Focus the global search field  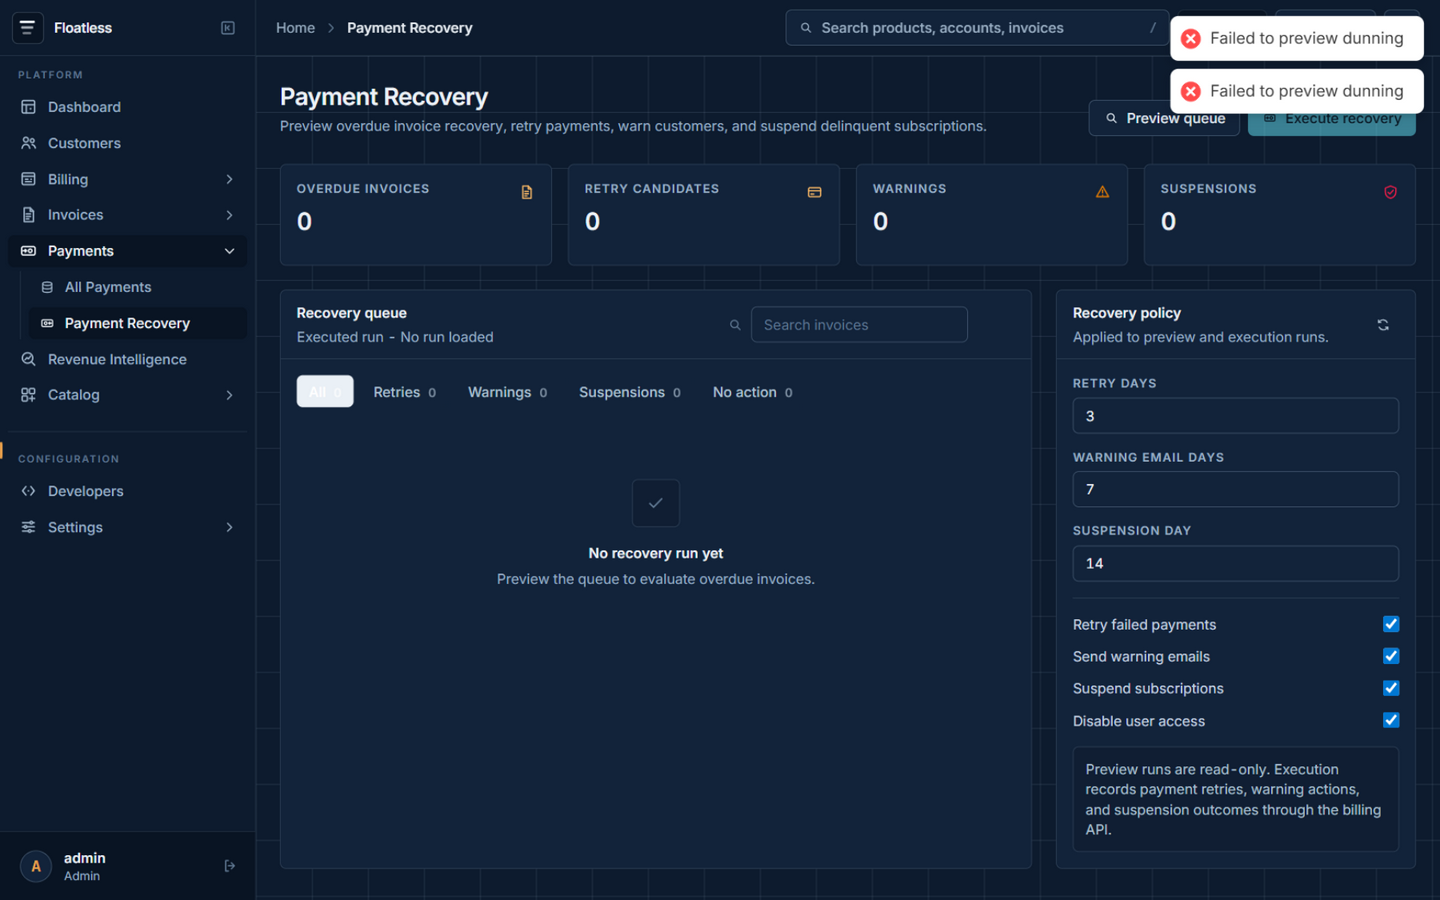(977, 28)
